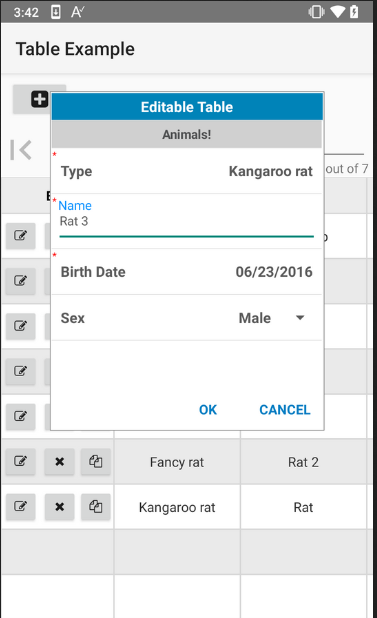Click the Fancy rat table cell
Image resolution: width=377 pixels, height=618 pixels.
pos(177,462)
